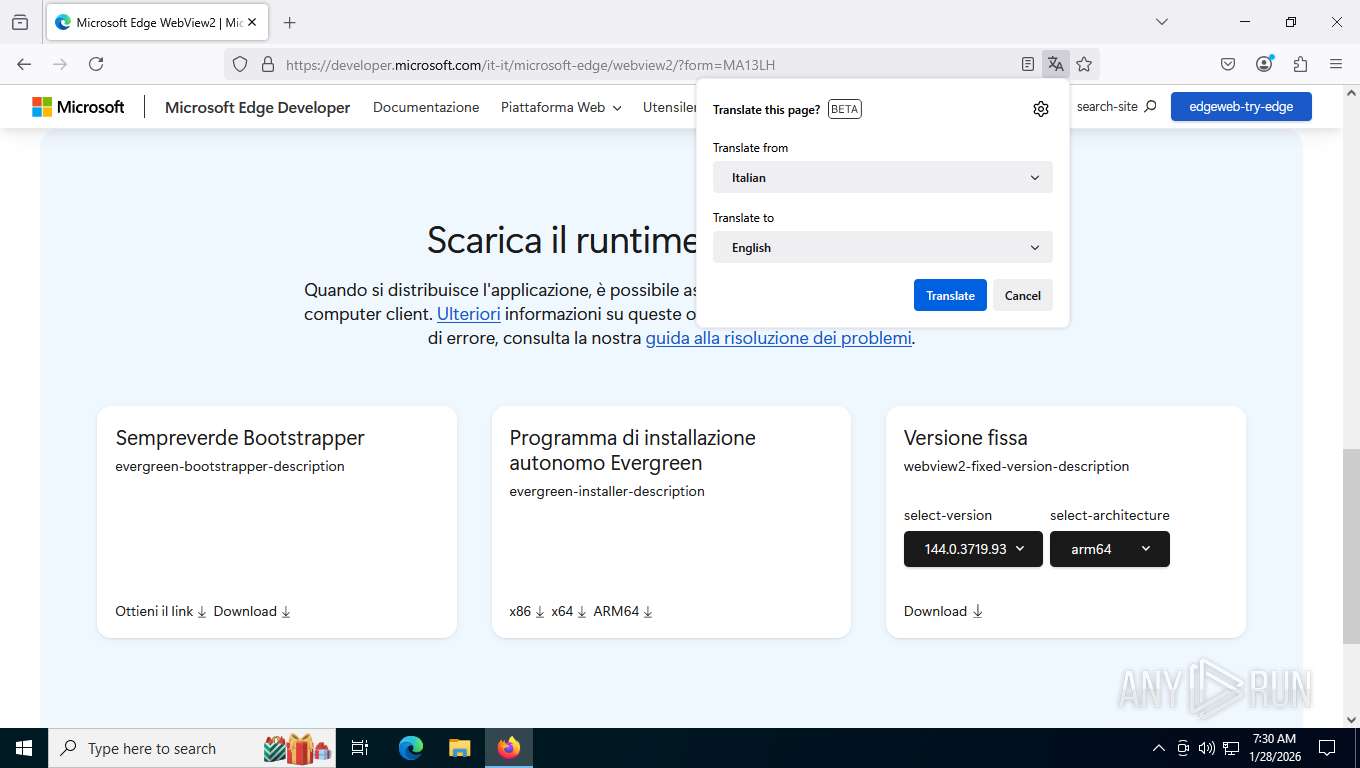Open File Explorer from the taskbar
Viewport: 1360px width, 768px height.
coord(459,748)
